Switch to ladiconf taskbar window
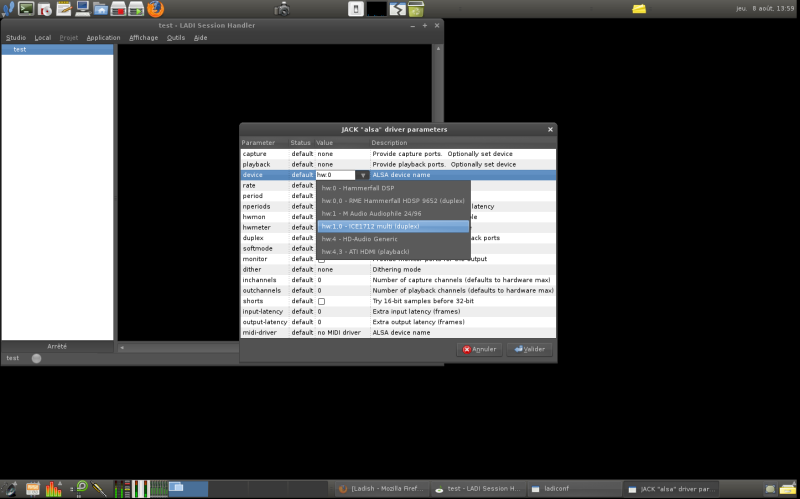 (x=574, y=489)
